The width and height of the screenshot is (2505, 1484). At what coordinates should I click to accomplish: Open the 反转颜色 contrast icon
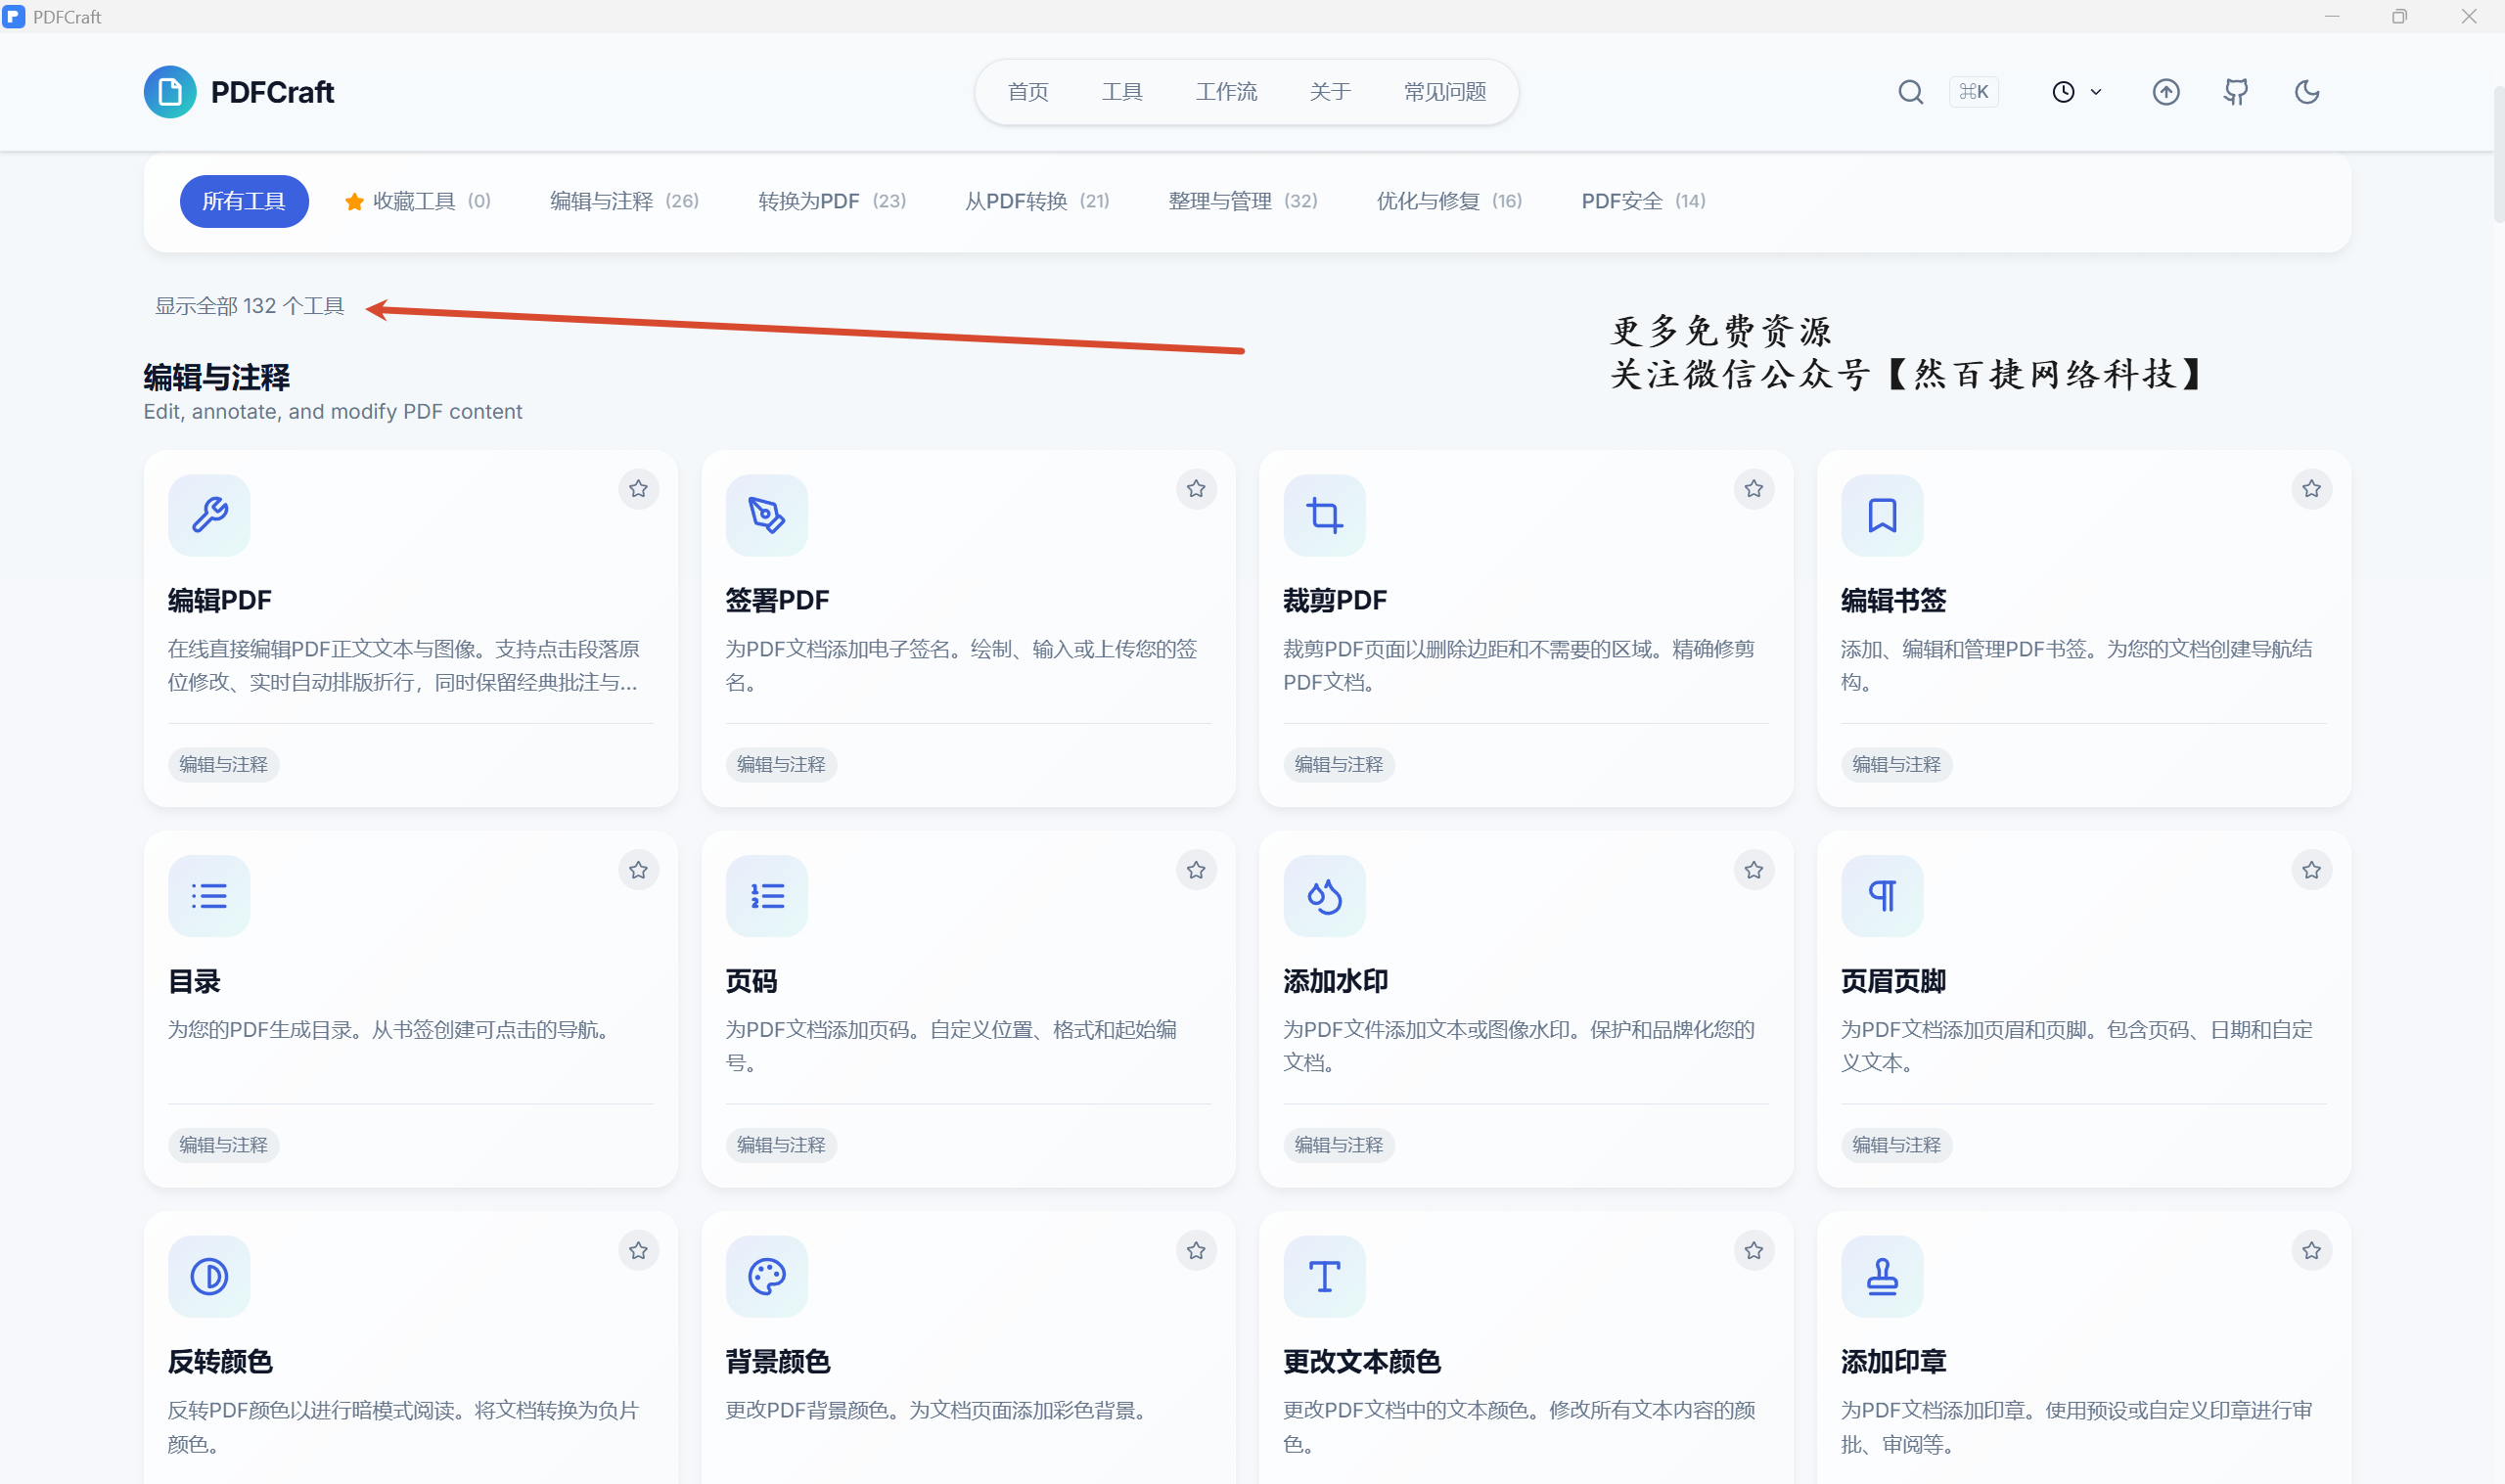click(x=209, y=1276)
